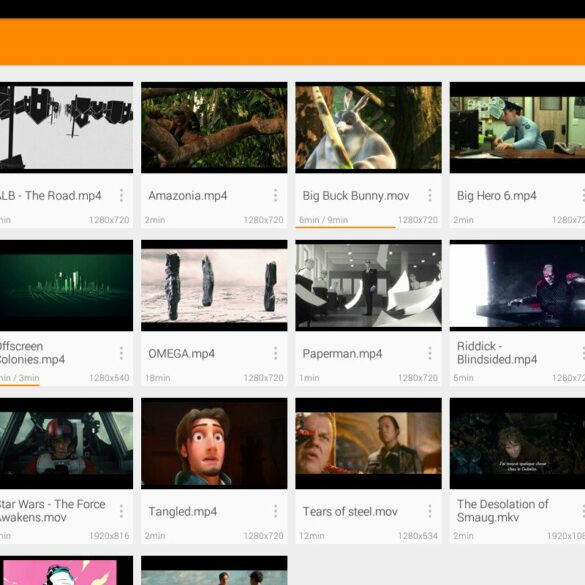Play the Offscreen Colonies thumbnail
This screenshot has width=585, height=585.
(66, 285)
